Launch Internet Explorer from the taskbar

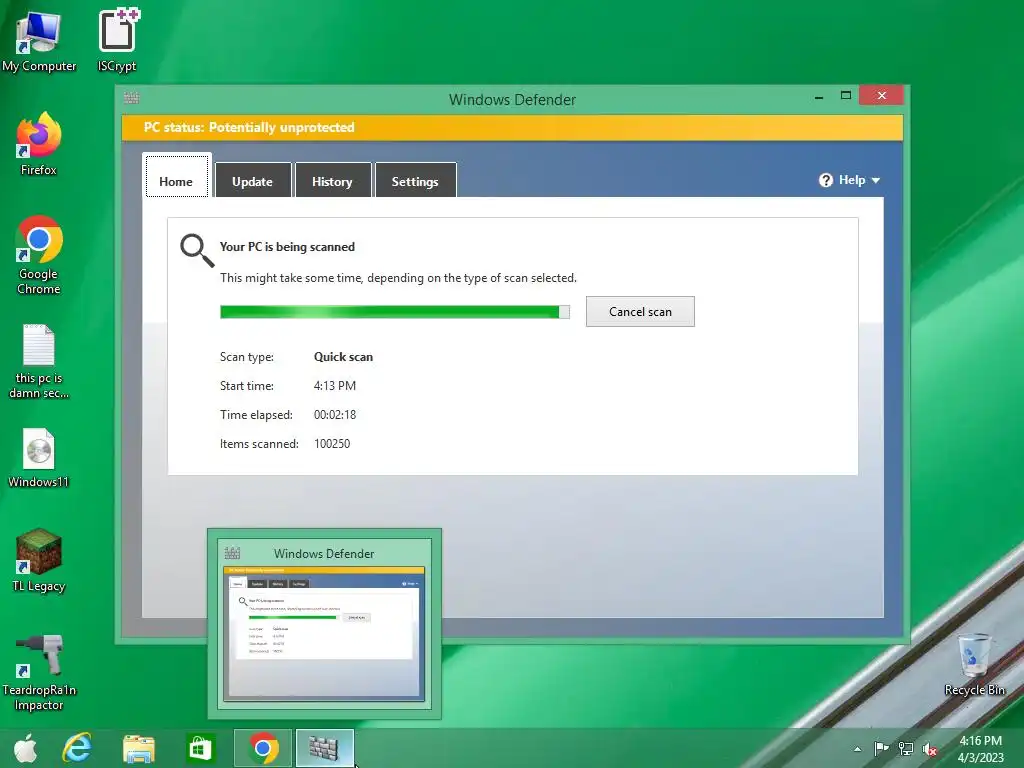point(77,748)
